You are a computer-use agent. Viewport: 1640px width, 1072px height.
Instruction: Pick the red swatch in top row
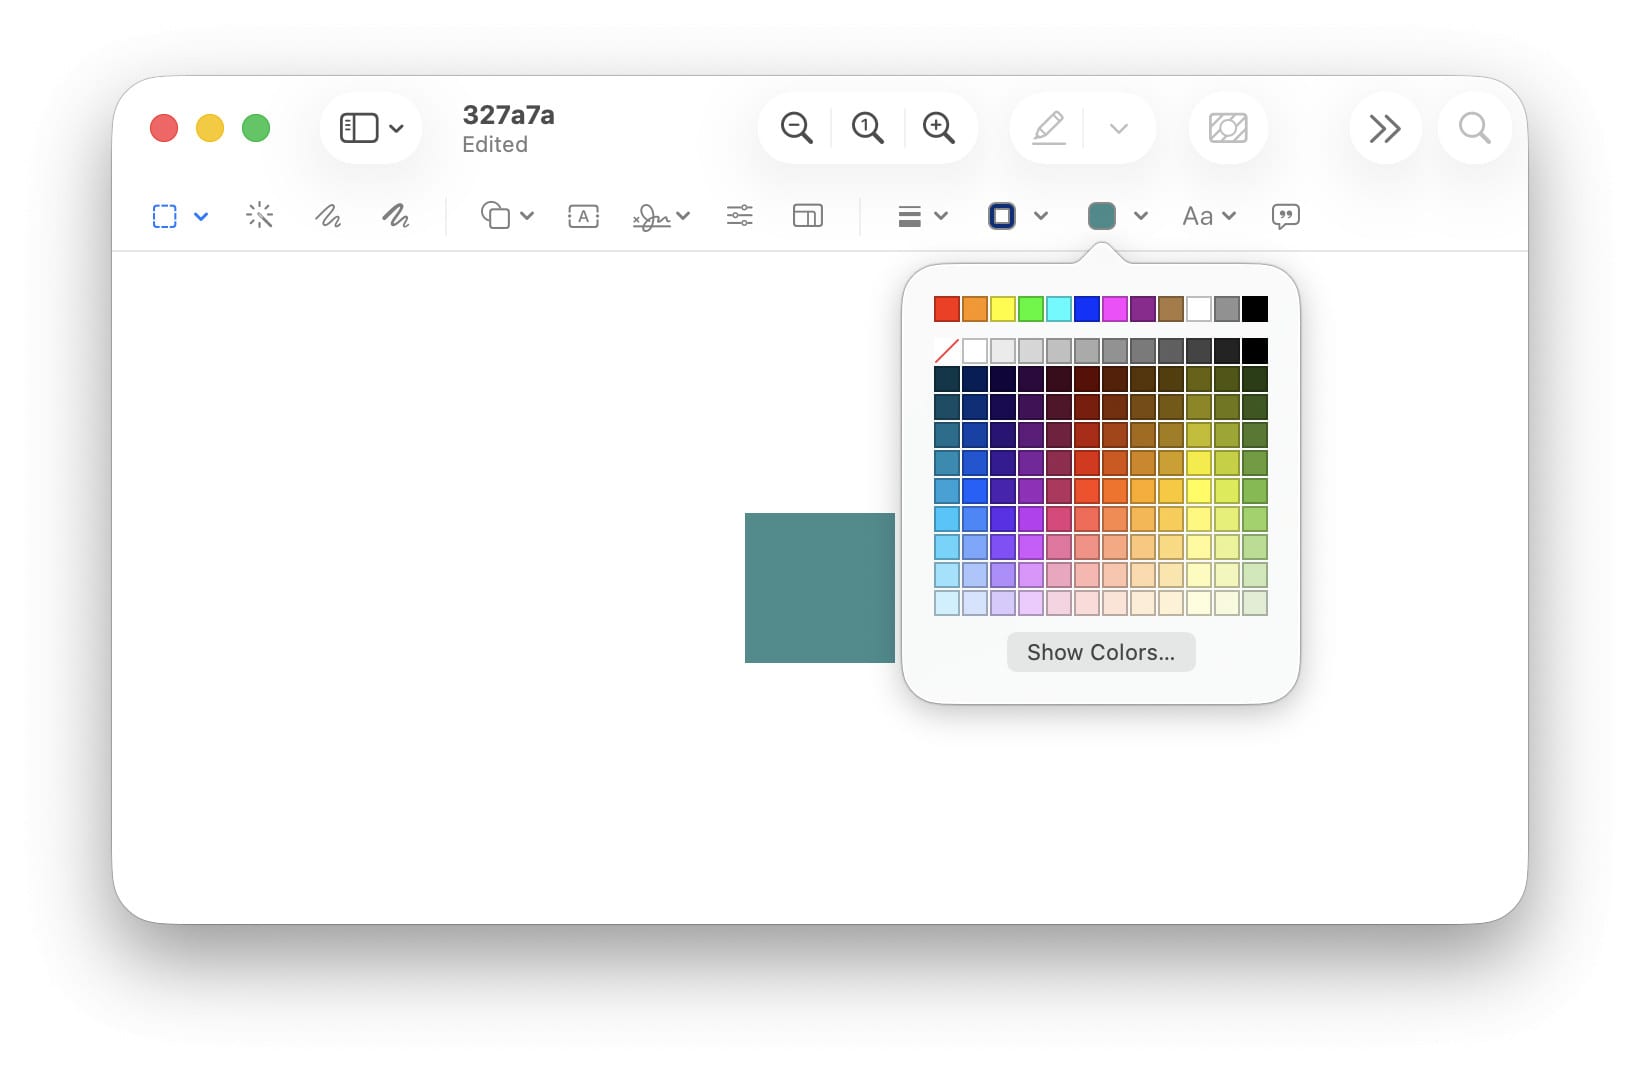coord(947,309)
